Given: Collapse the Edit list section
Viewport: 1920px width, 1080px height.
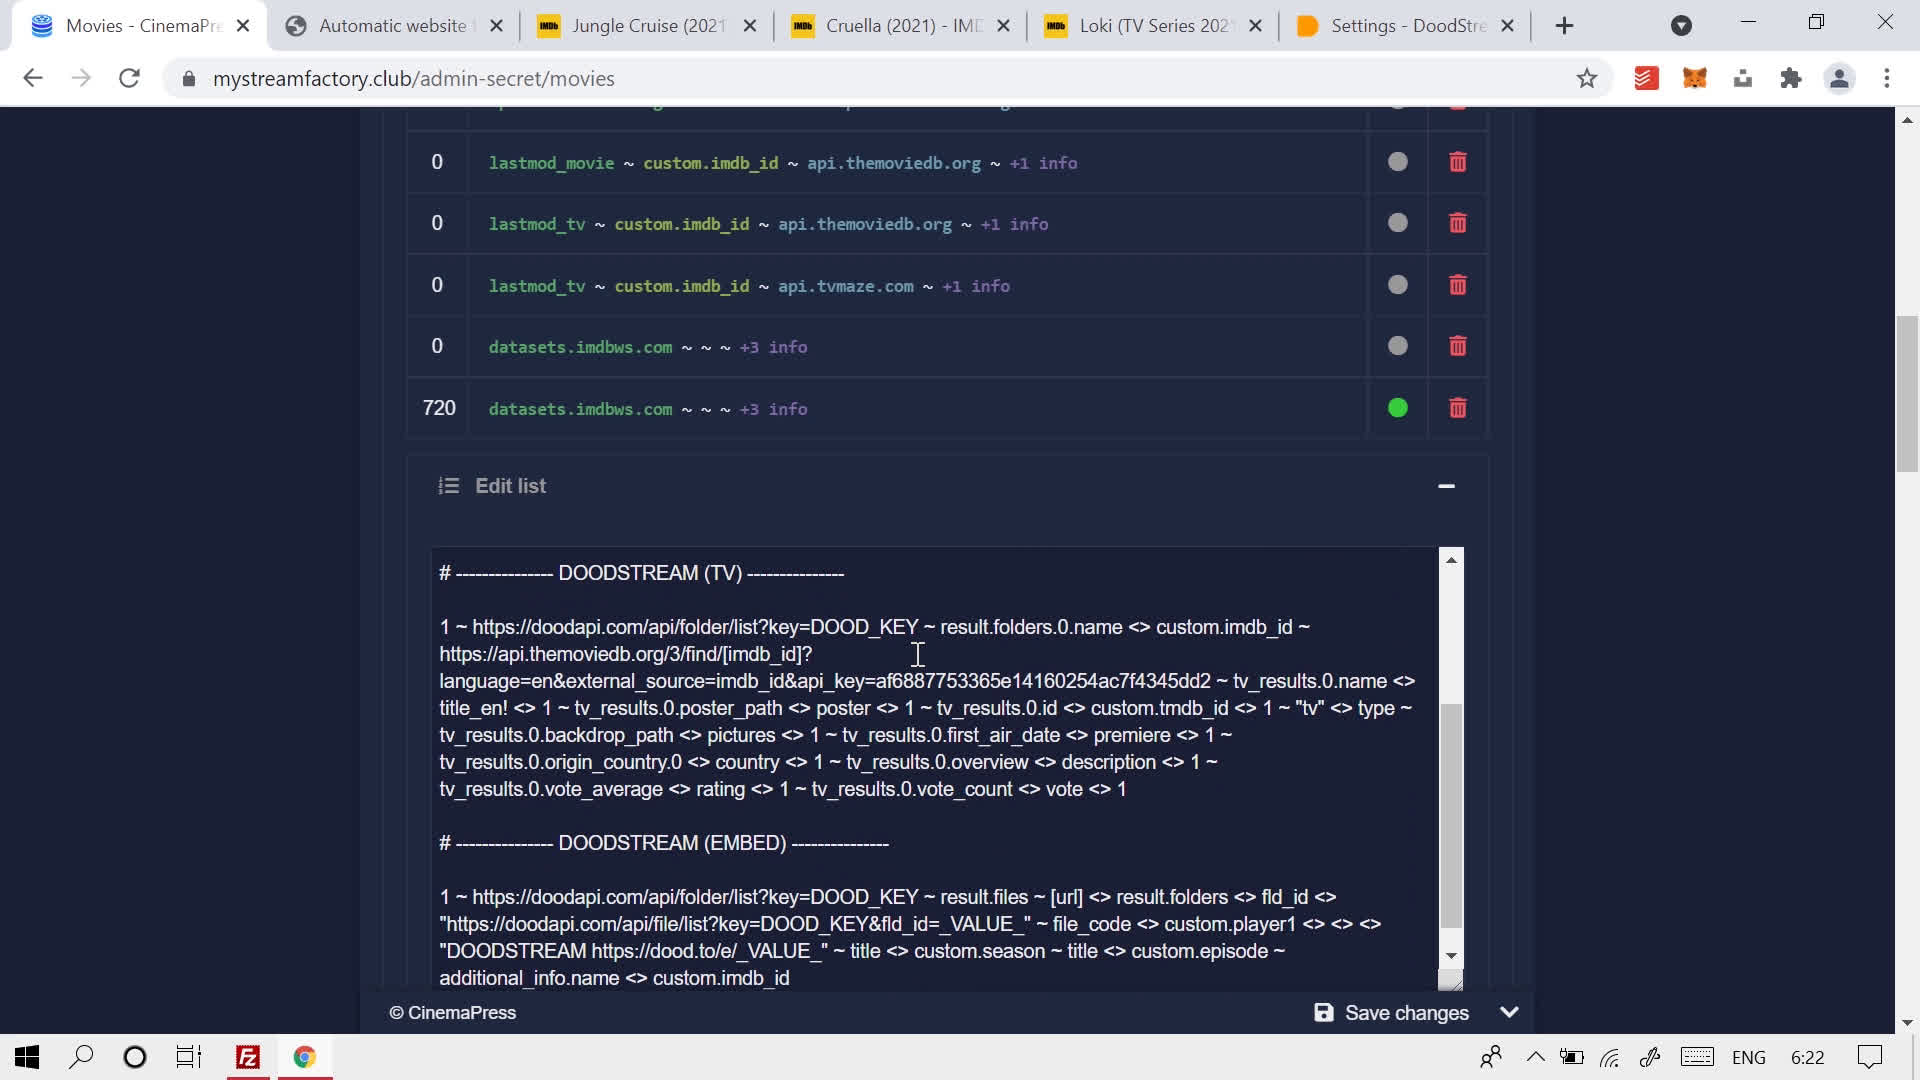Looking at the screenshot, I should coord(1446,486).
